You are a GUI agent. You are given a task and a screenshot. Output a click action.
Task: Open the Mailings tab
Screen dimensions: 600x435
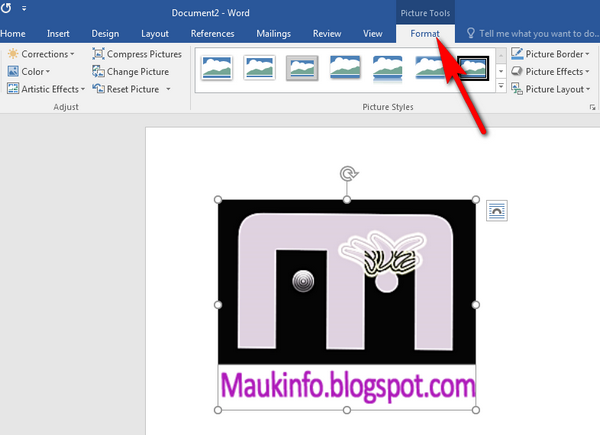pos(273,34)
